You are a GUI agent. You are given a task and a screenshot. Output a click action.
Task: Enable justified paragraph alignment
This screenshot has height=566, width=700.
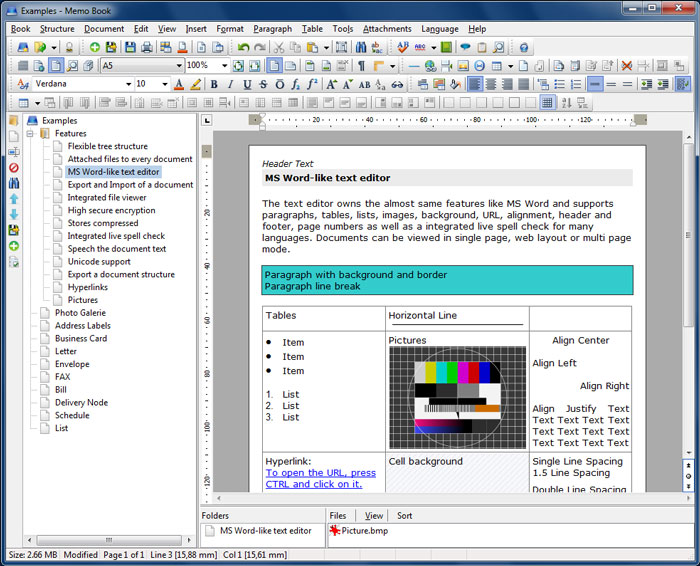(523, 84)
